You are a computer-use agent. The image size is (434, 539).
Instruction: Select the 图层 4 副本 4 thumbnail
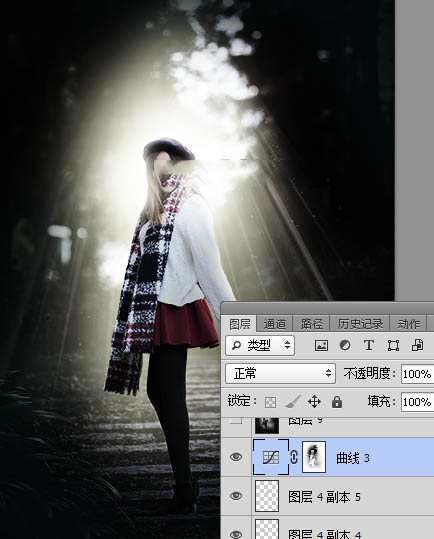pos(267,529)
